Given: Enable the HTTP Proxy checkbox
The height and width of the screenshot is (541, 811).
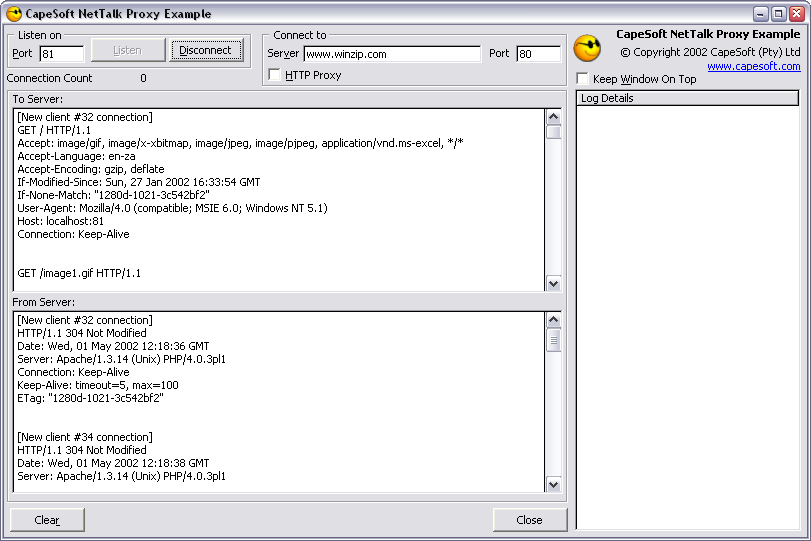Looking at the screenshot, I should (275, 75).
